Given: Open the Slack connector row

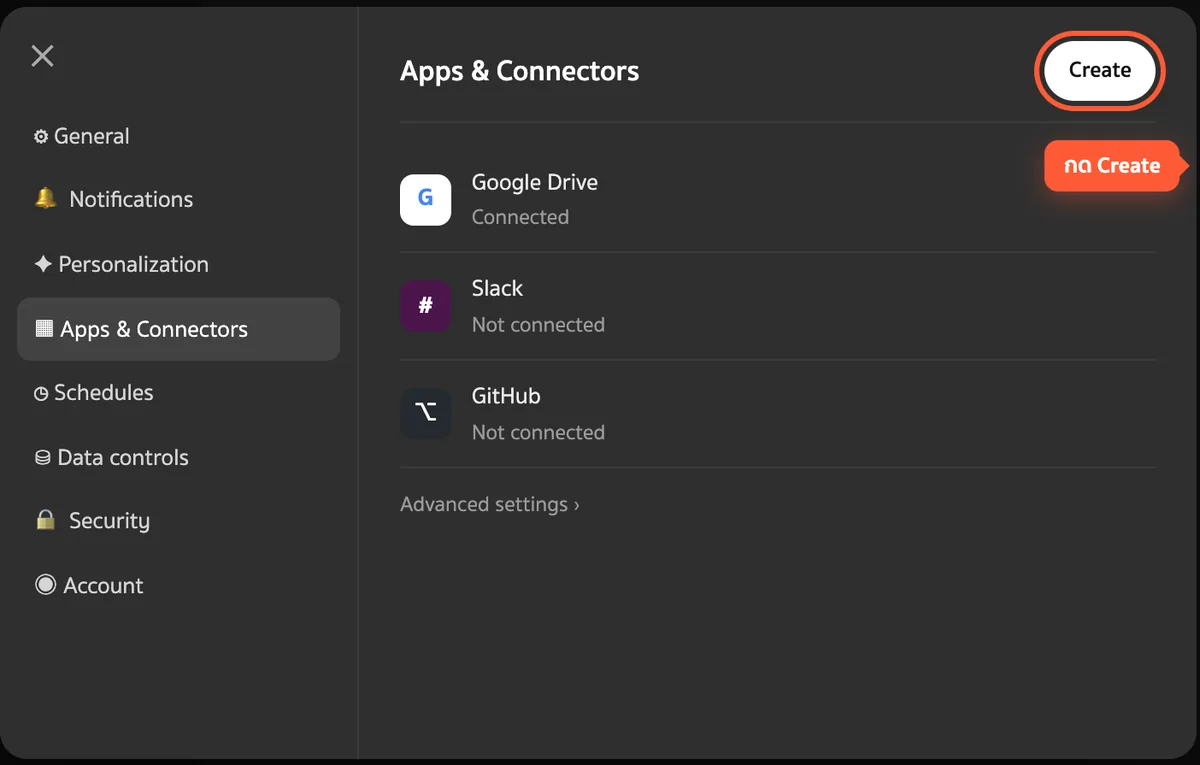Looking at the screenshot, I should click(x=778, y=306).
